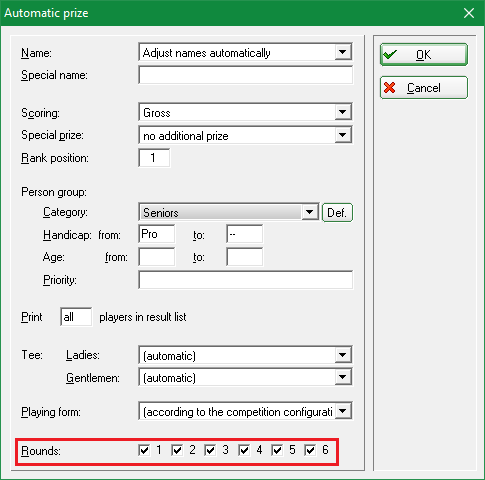The height and width of the screenshot is (480, 485).
Task: Toggle round 2 checkbox
Action: point(177,450)
